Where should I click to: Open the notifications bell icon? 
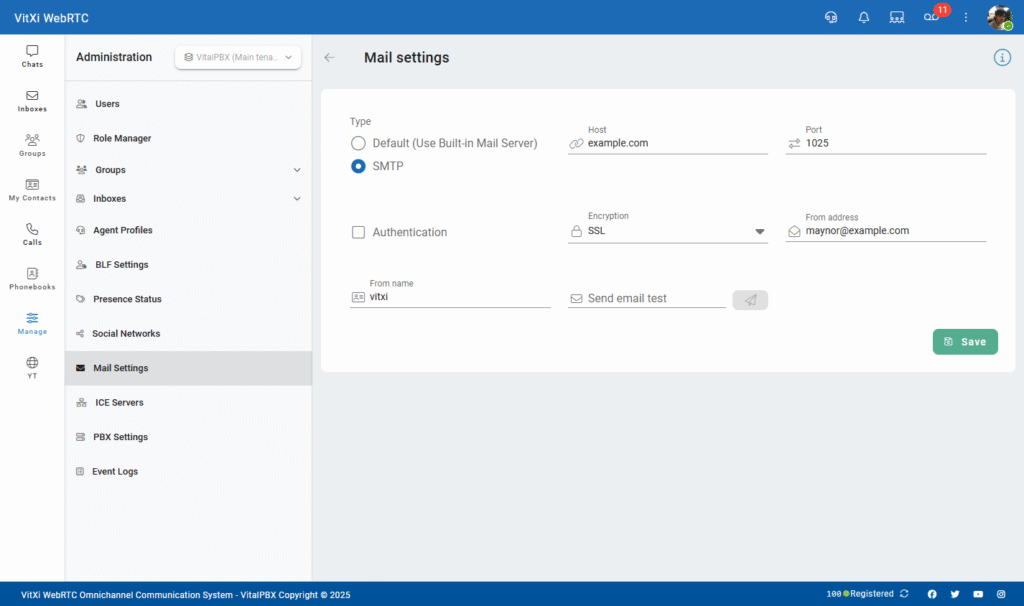[864, 17]
